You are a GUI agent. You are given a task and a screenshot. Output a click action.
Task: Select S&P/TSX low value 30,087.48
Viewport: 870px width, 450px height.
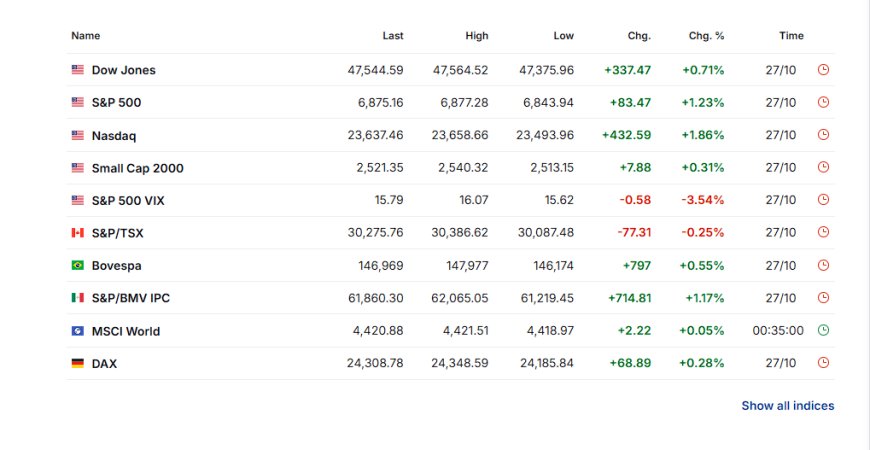tap(546, 232)
